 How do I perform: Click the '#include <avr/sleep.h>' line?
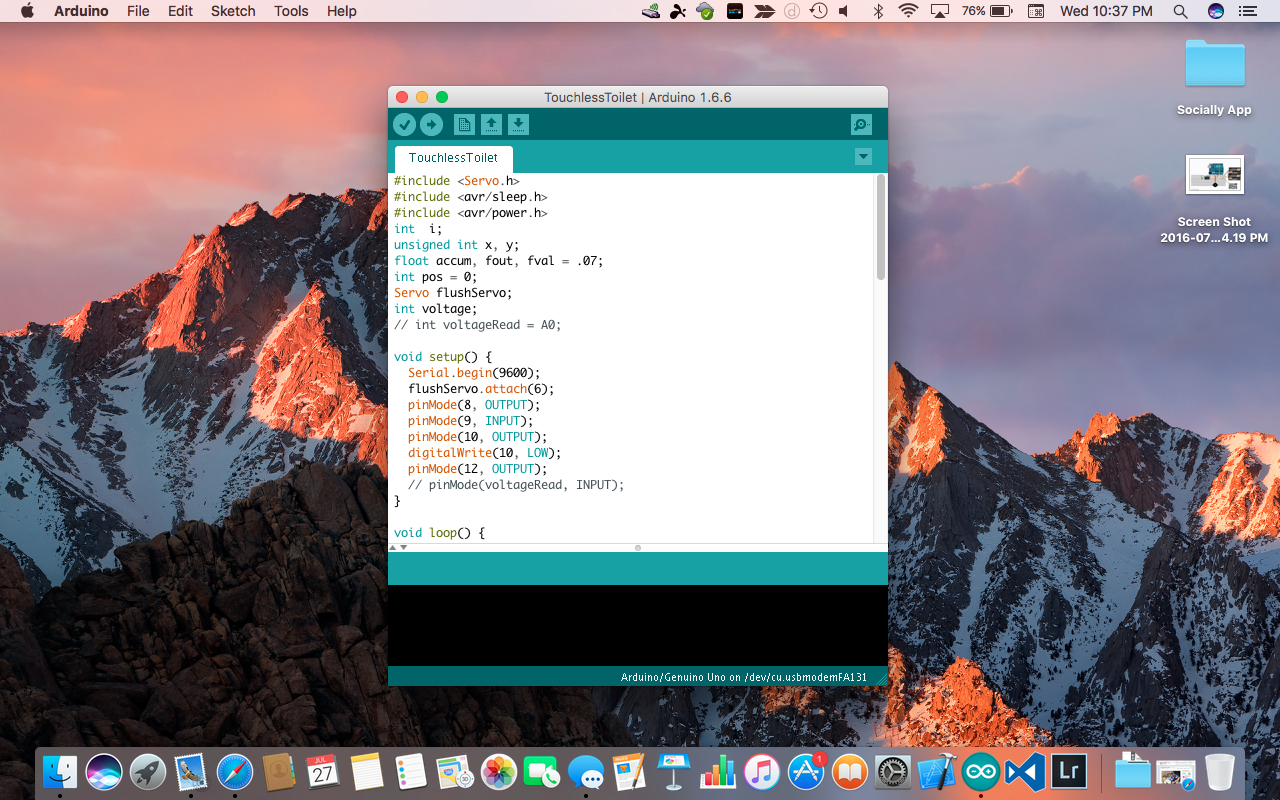point(471,197)
